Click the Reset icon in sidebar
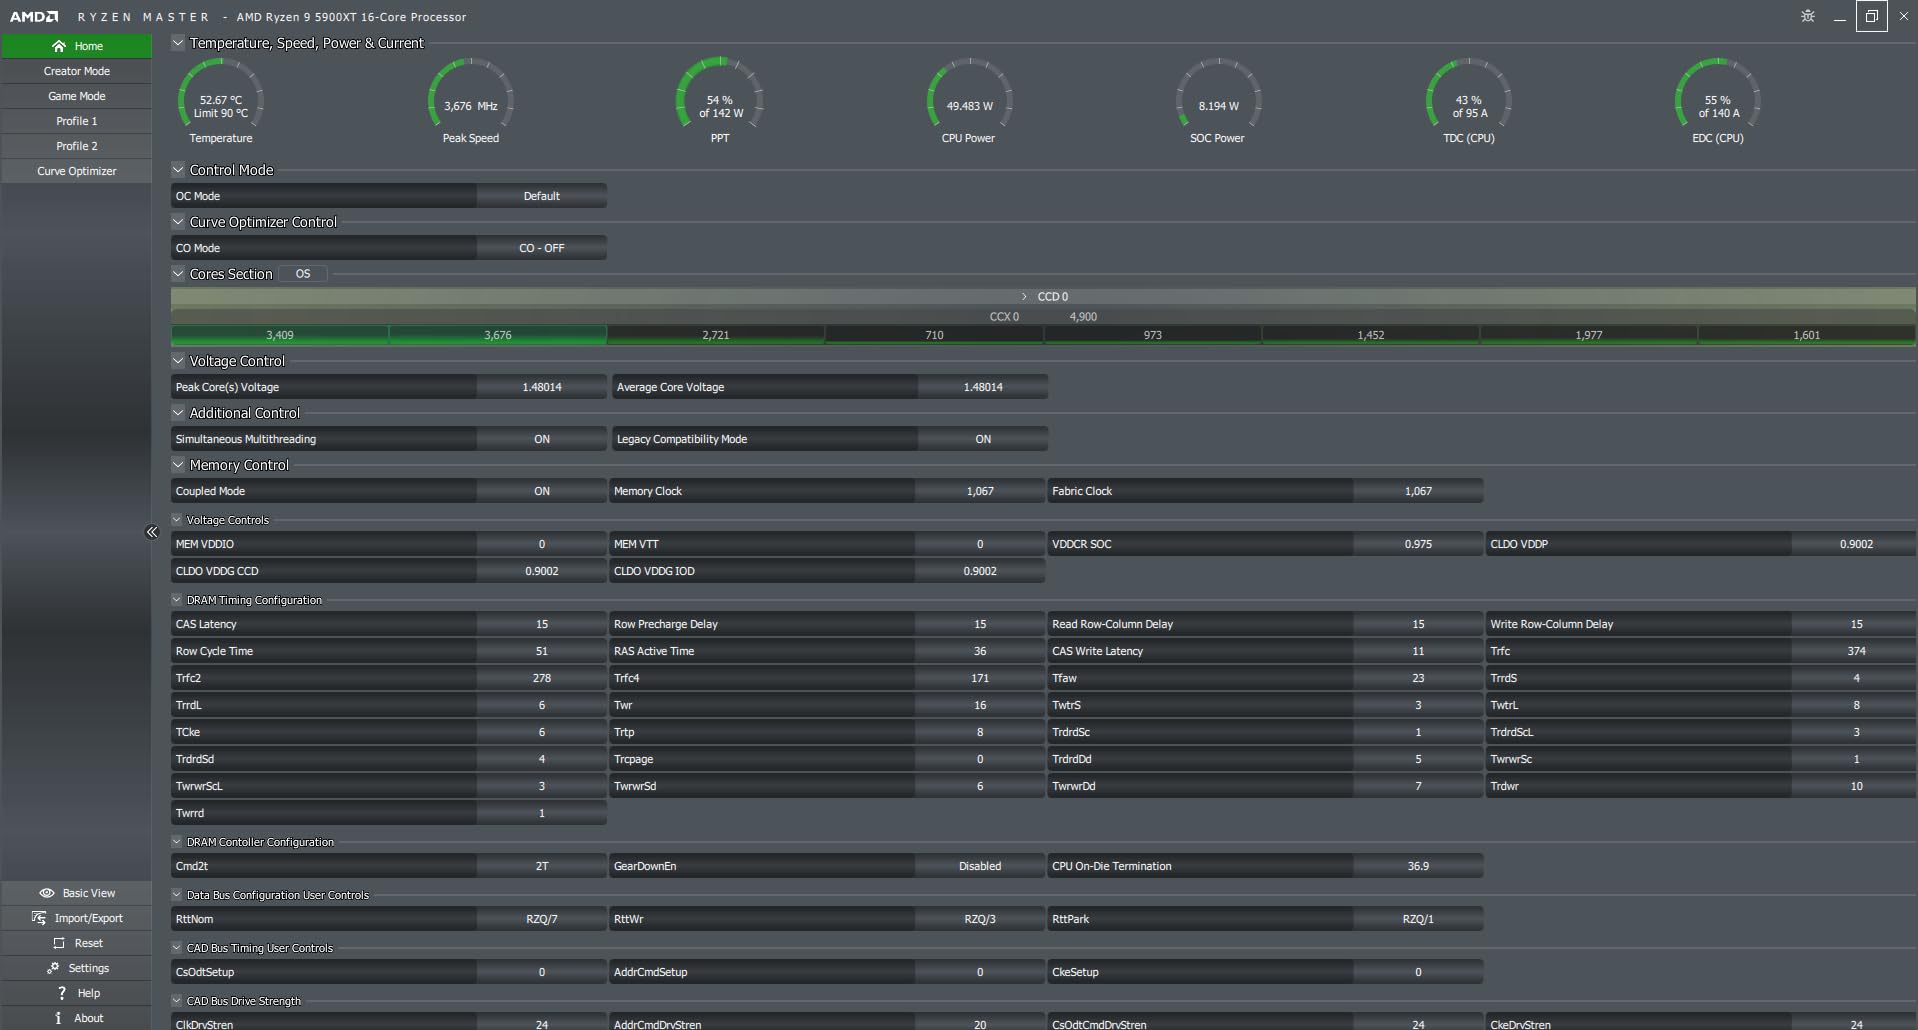The height and width of the screenshot is (1030, 1918). [x=59, y=943]
